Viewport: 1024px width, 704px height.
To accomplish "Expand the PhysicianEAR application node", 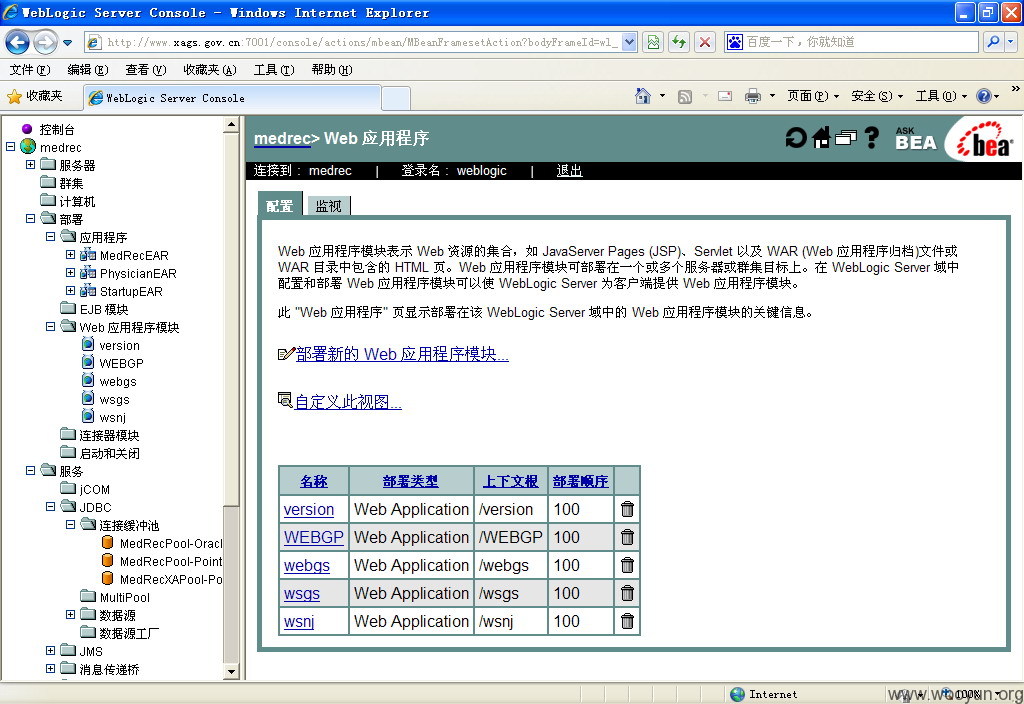I will coord(71,273).
